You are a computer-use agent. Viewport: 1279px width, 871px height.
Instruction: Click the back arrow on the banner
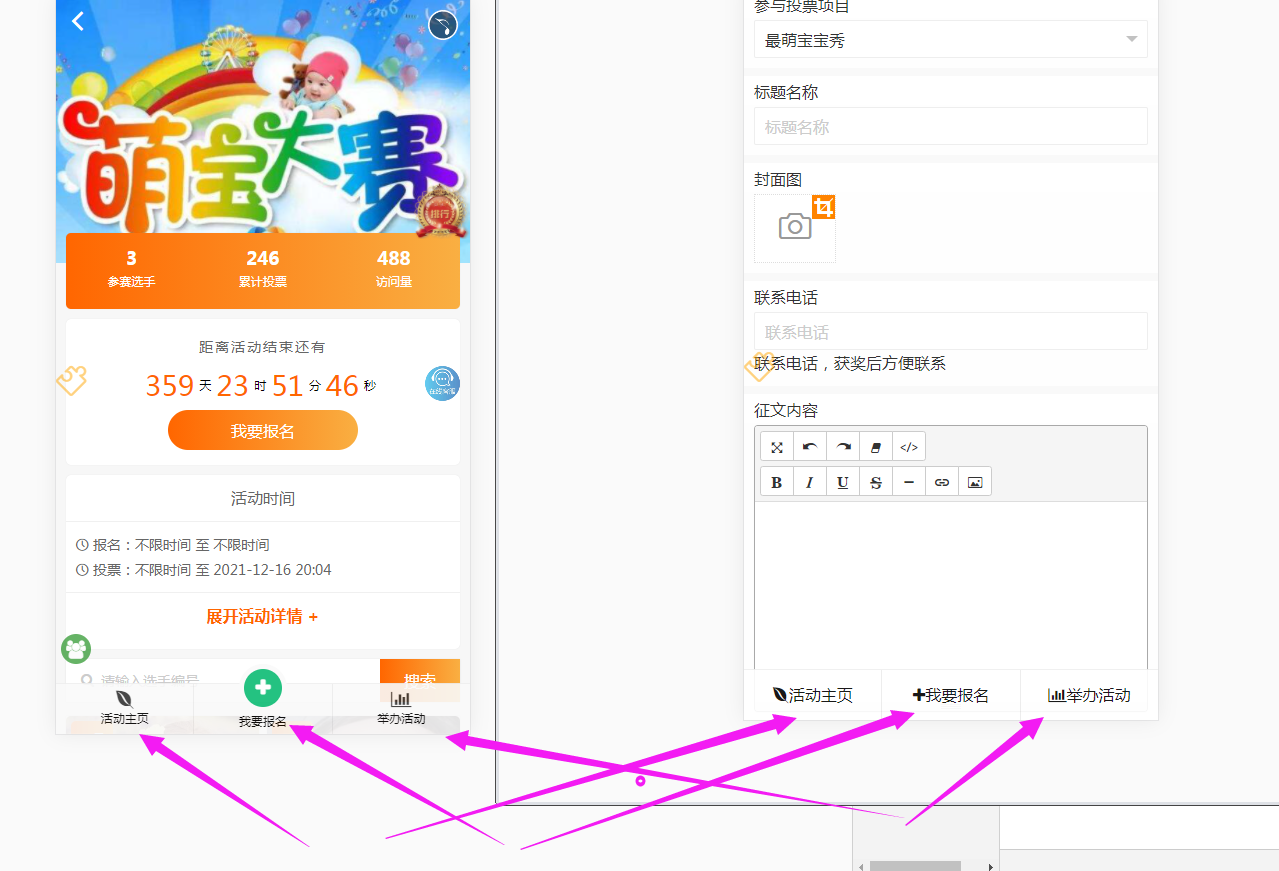[x=78, y=21]
